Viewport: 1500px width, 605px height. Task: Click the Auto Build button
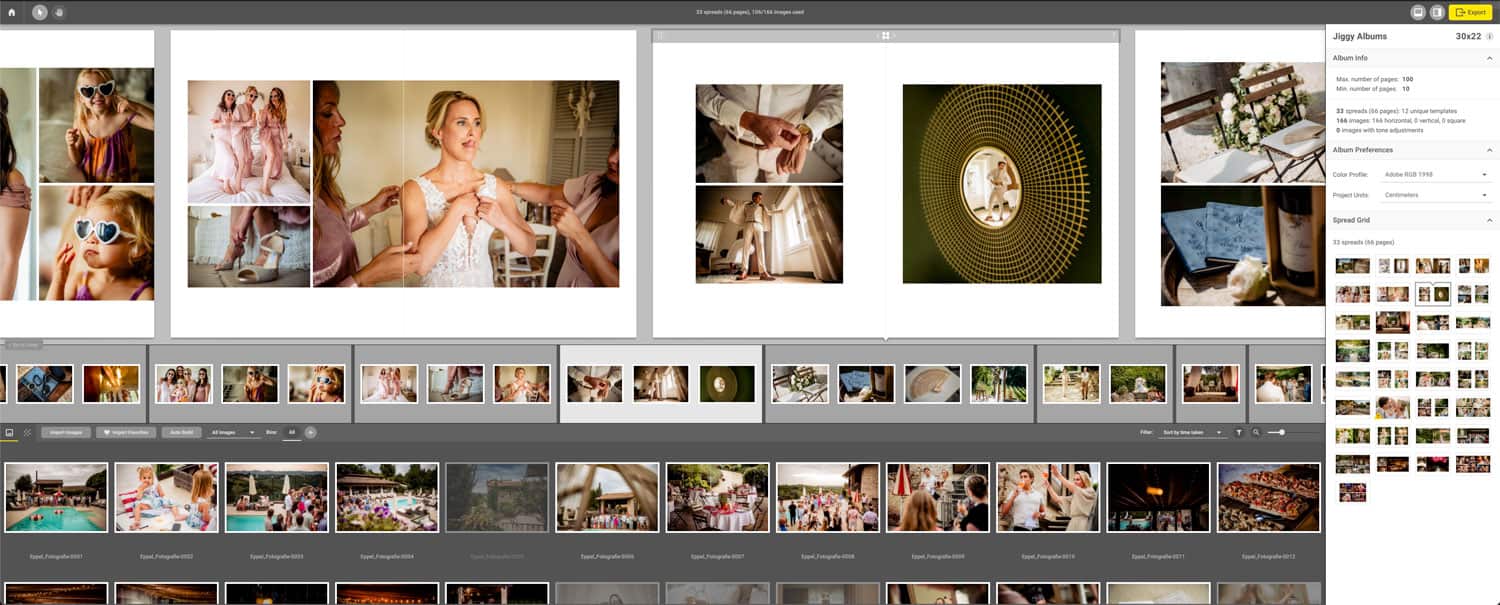point(181,432)
